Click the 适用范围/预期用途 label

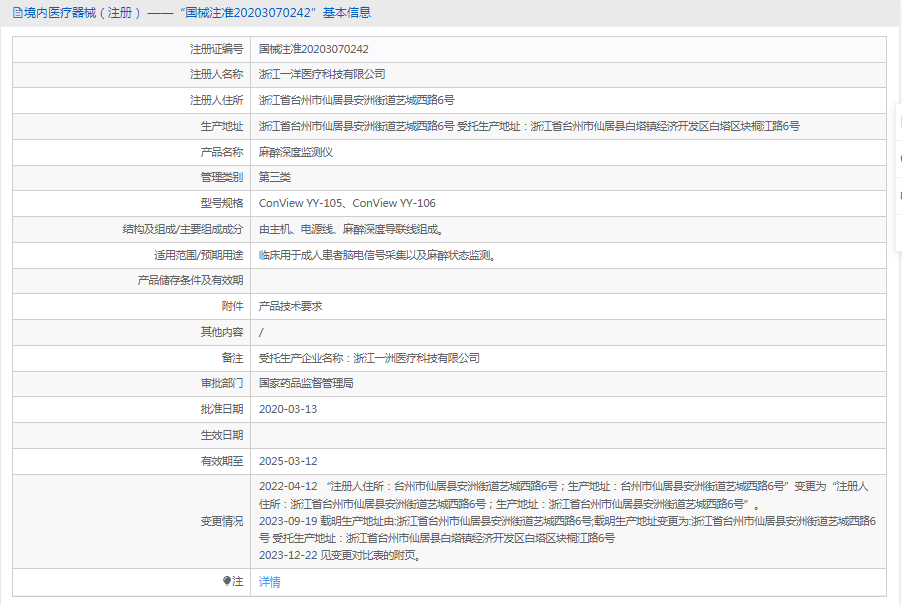[x=198, y=255]
